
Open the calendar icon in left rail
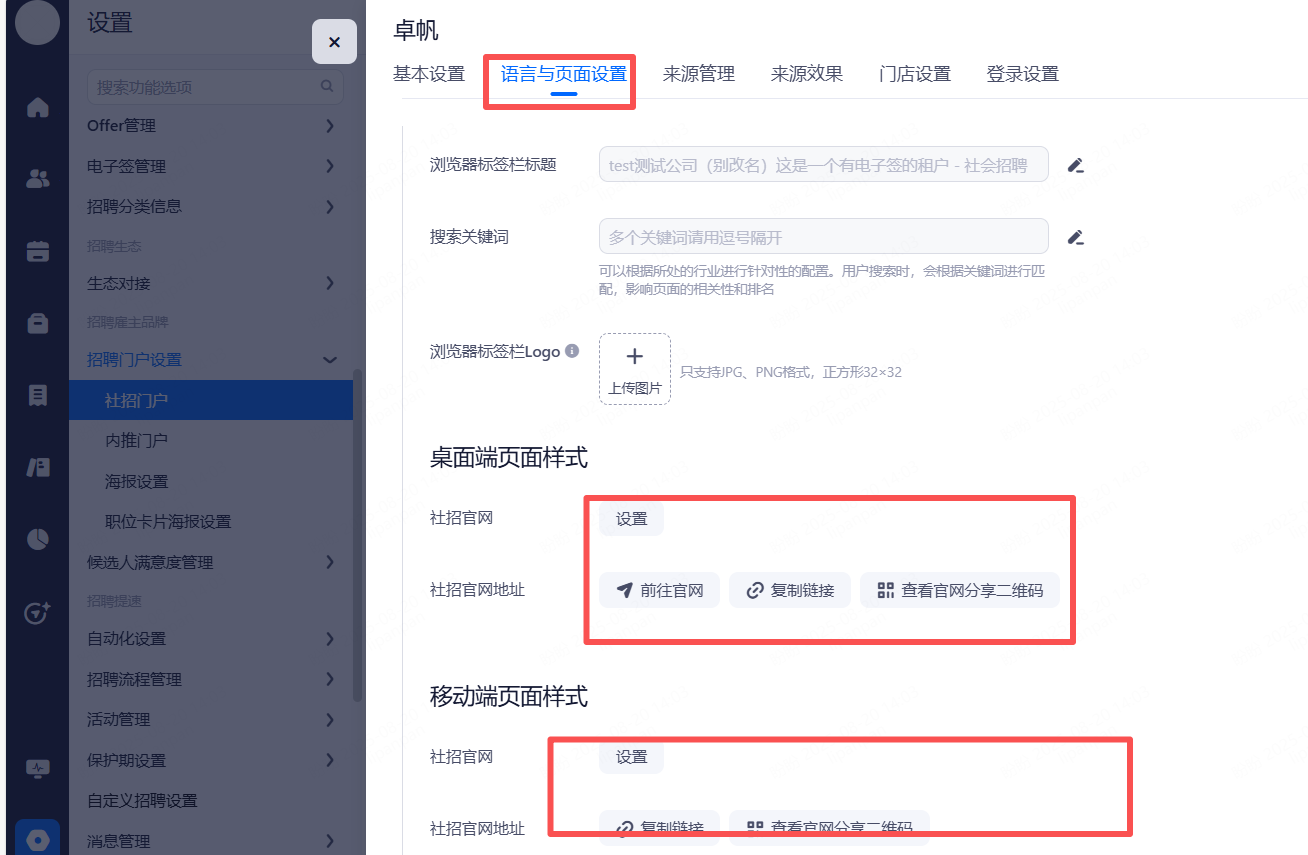(38, 251)
